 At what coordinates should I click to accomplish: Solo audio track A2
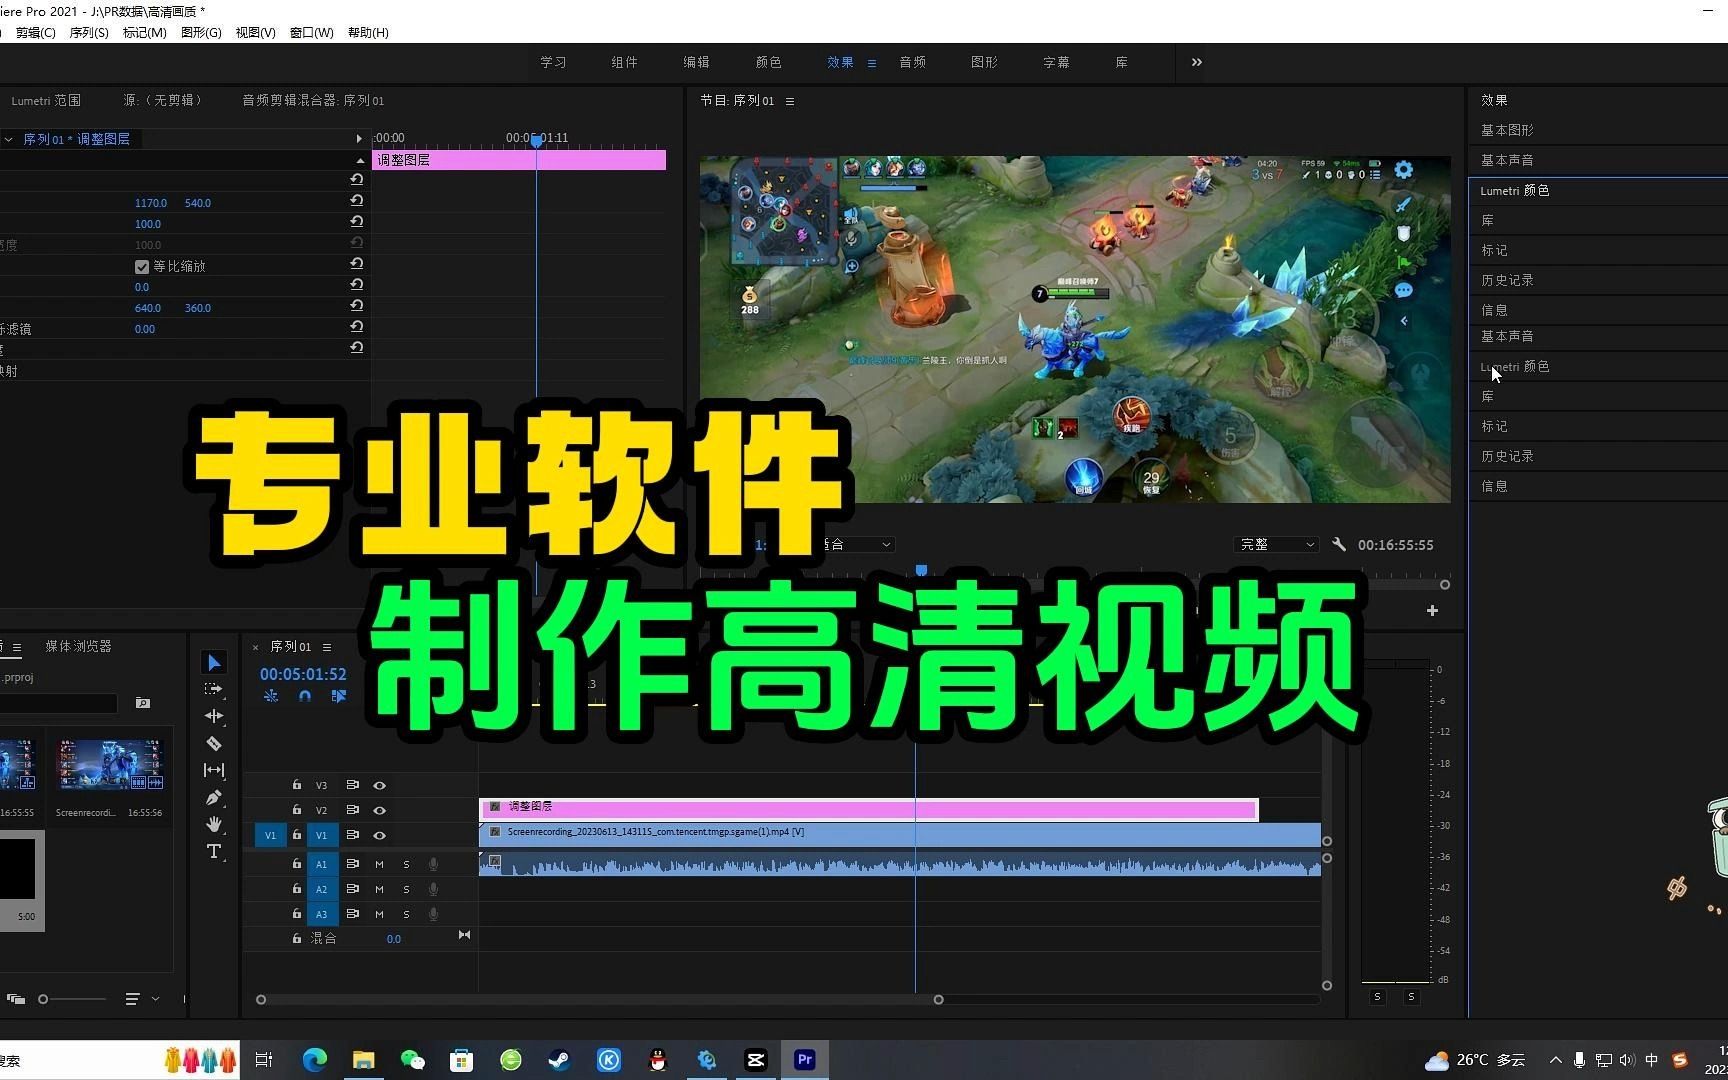(406, 889)
